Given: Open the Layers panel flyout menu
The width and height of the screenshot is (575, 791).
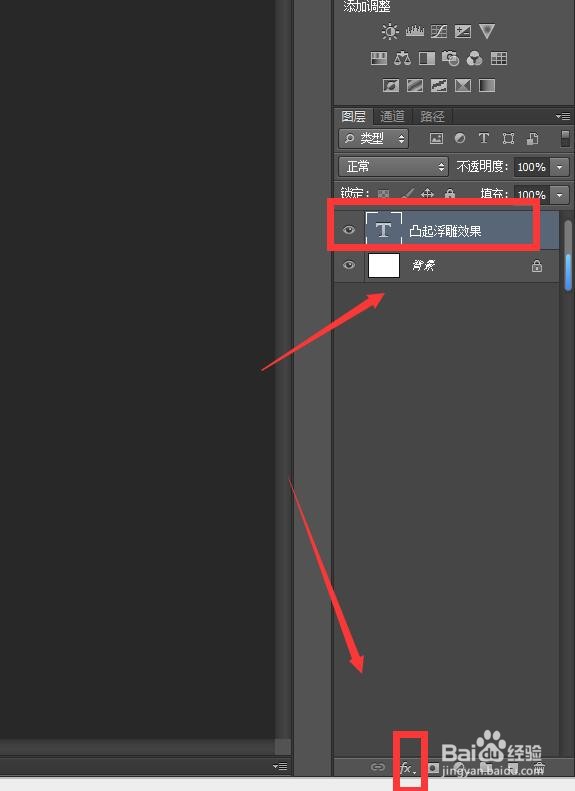Looking at the screenshot, I should click(x=563, y=117).
